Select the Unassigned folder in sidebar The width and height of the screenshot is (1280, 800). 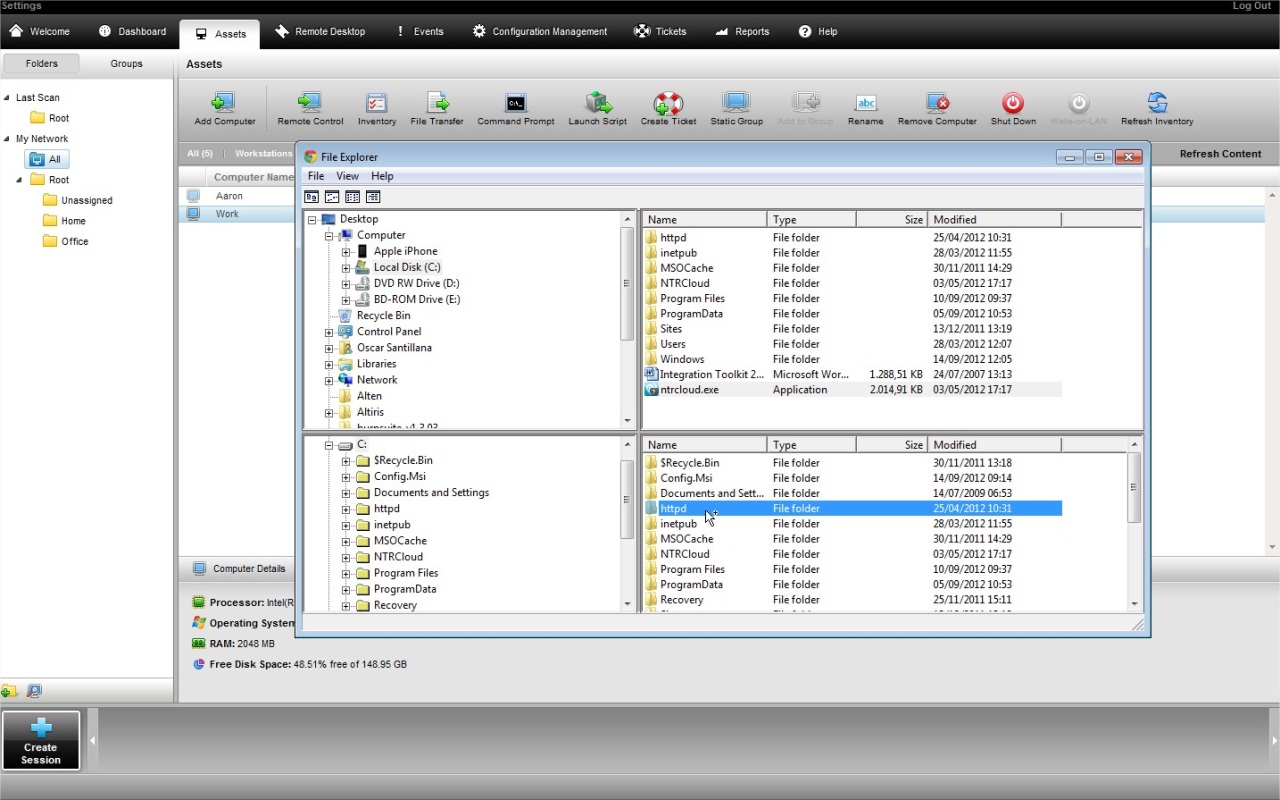tap(78, 200)
